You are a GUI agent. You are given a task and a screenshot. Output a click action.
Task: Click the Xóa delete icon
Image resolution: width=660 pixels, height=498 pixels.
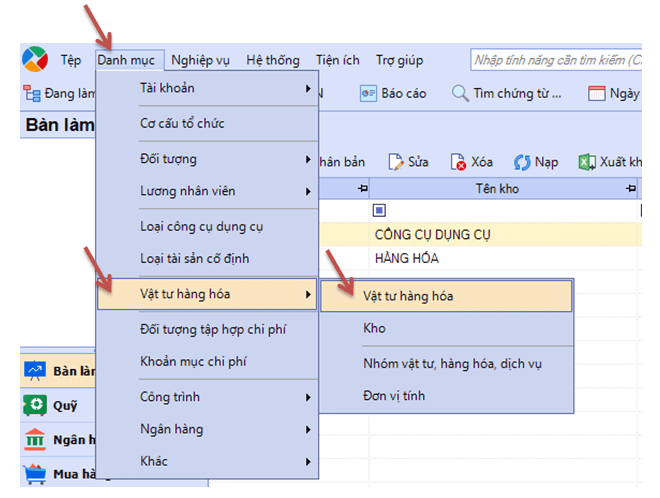pyautogui.click(x=458, y=162)
